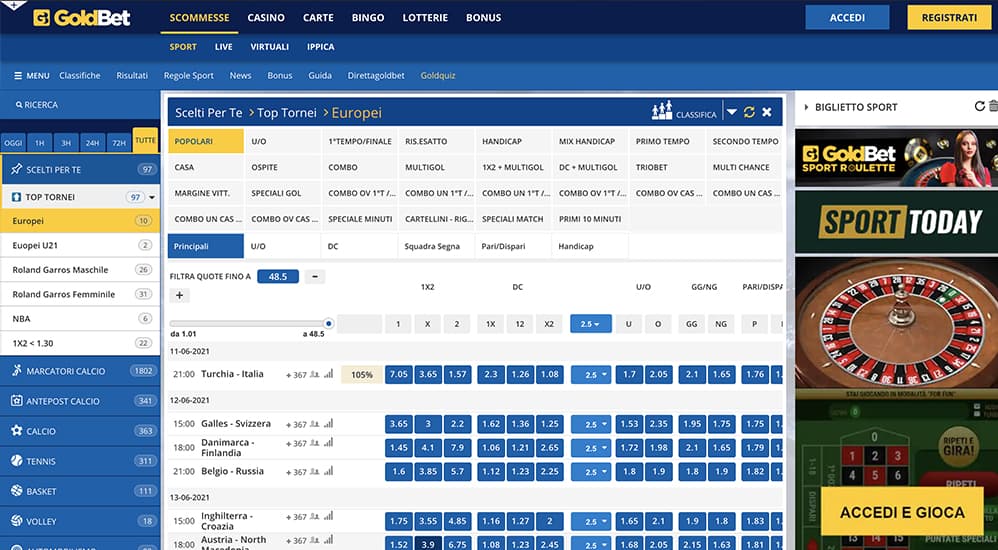Collapse the Top Tornei list arrow
Image resolution: width=998 pixels, height=550 pixels.
pos(152,197)
